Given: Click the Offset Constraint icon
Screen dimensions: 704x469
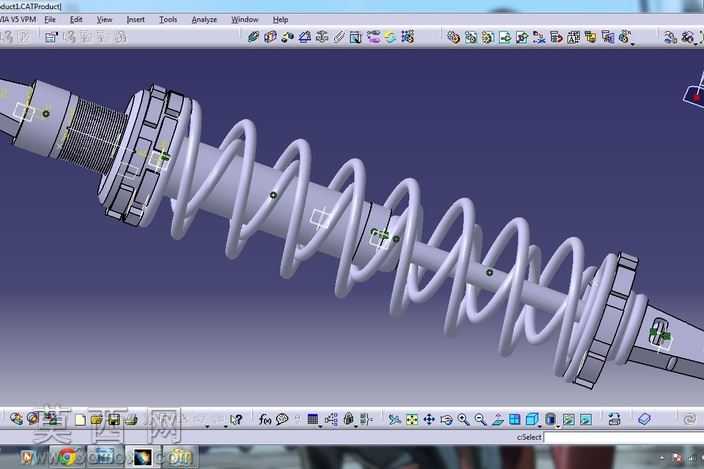Looking at the screenshot, I should tap(287, 37).
